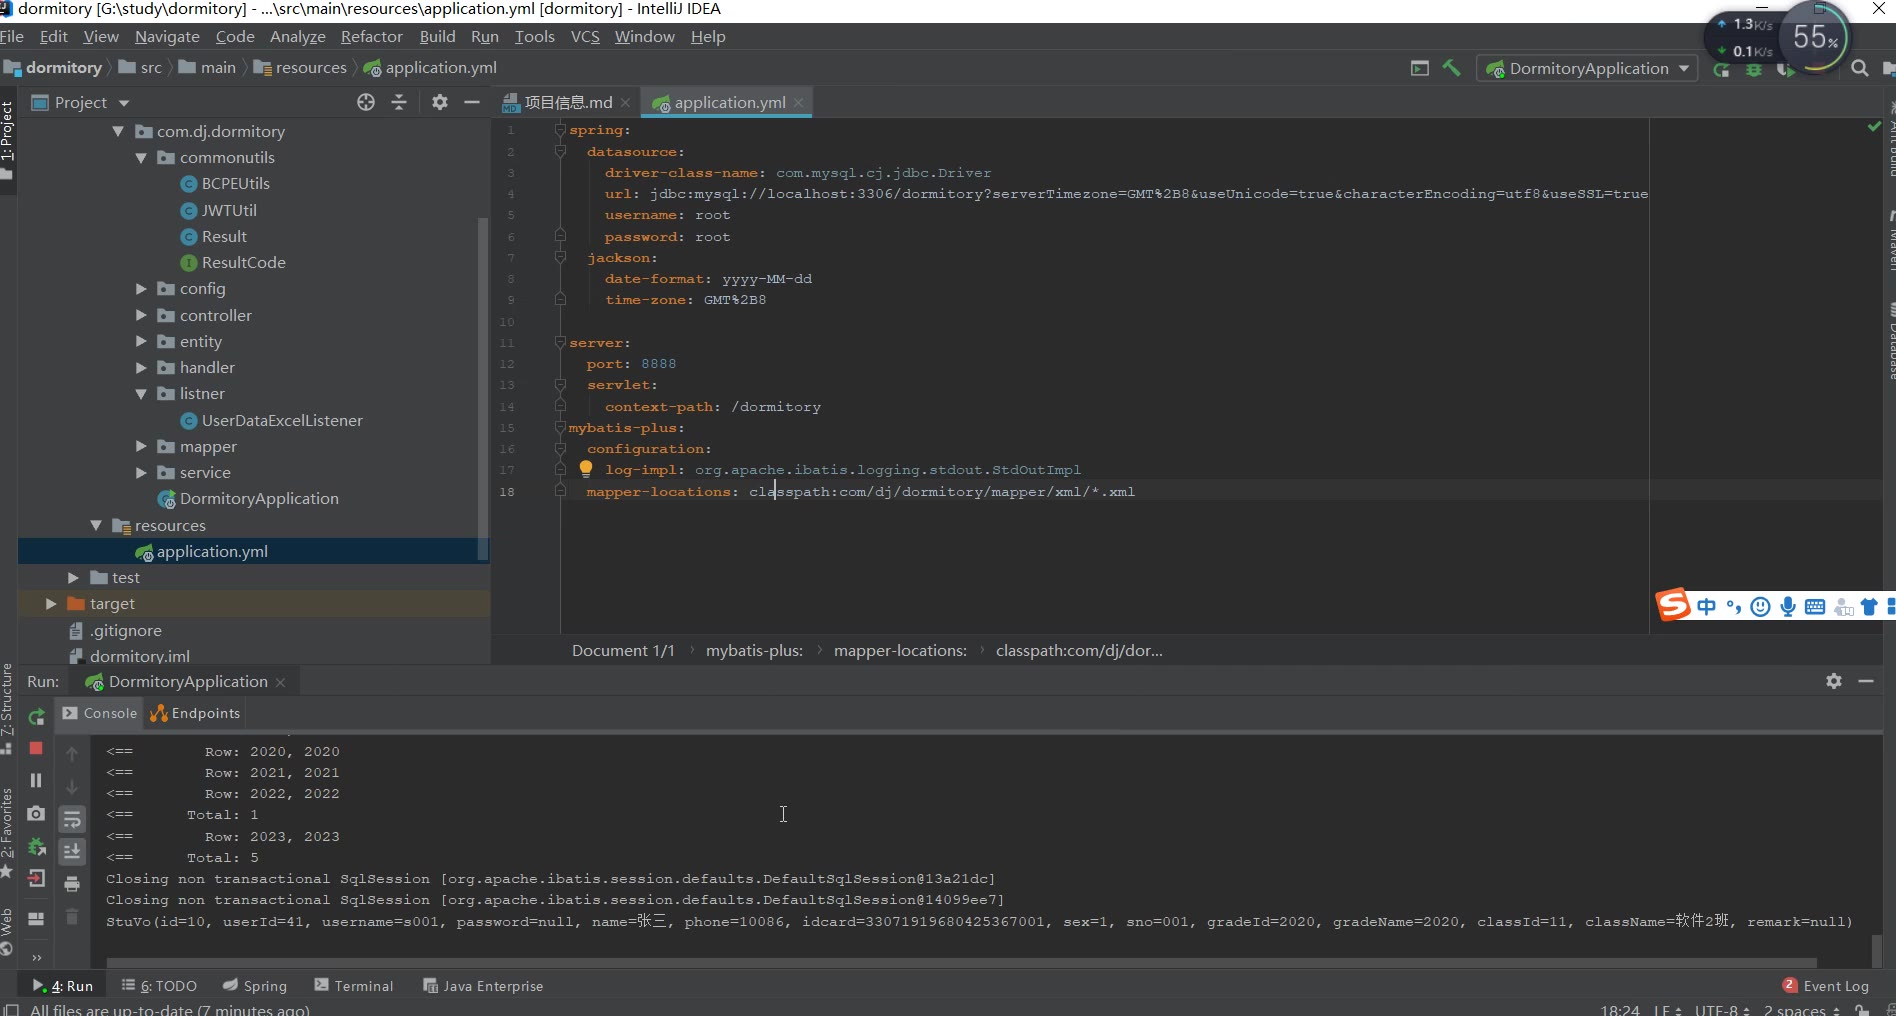Click the print console output icon
Image resolution: width=1896 pixels, height=1016 pixels.
pos(72,884)
